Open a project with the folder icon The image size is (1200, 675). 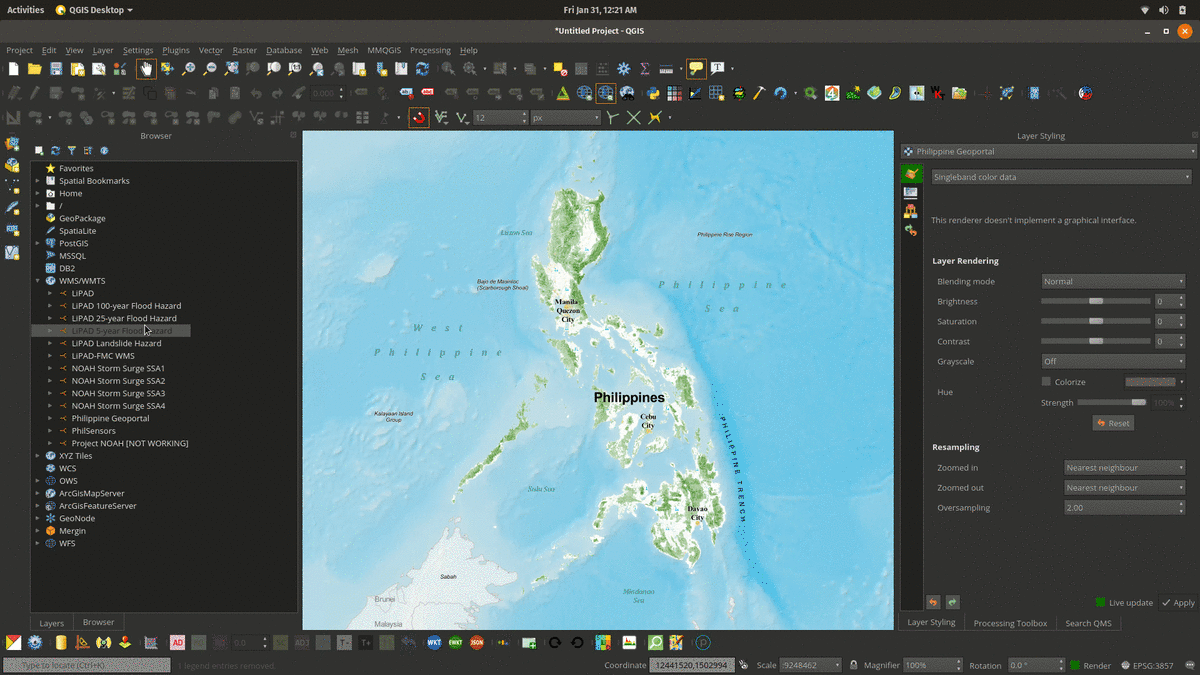[34, 69]
